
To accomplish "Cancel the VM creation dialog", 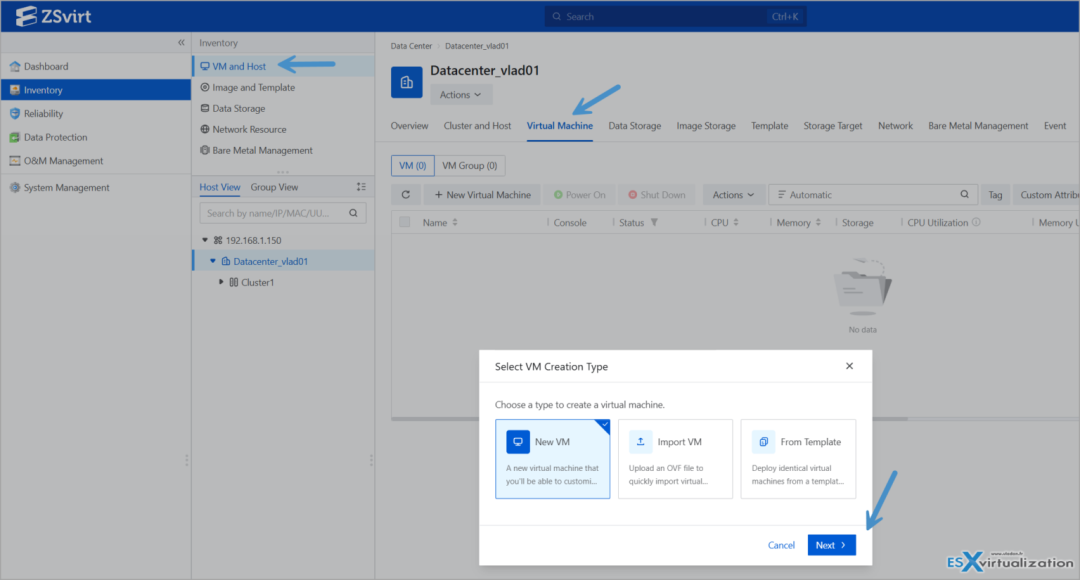I will pos(781,545).
